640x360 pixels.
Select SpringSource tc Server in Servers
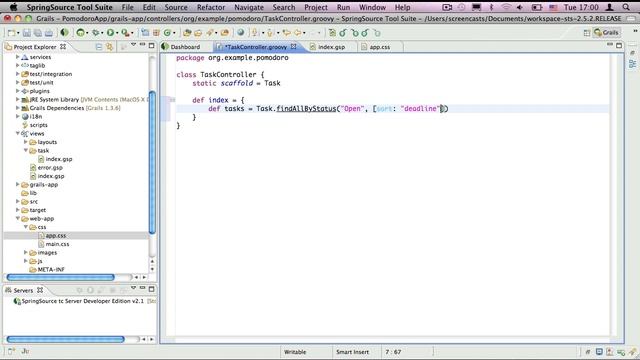pos(82,301)
